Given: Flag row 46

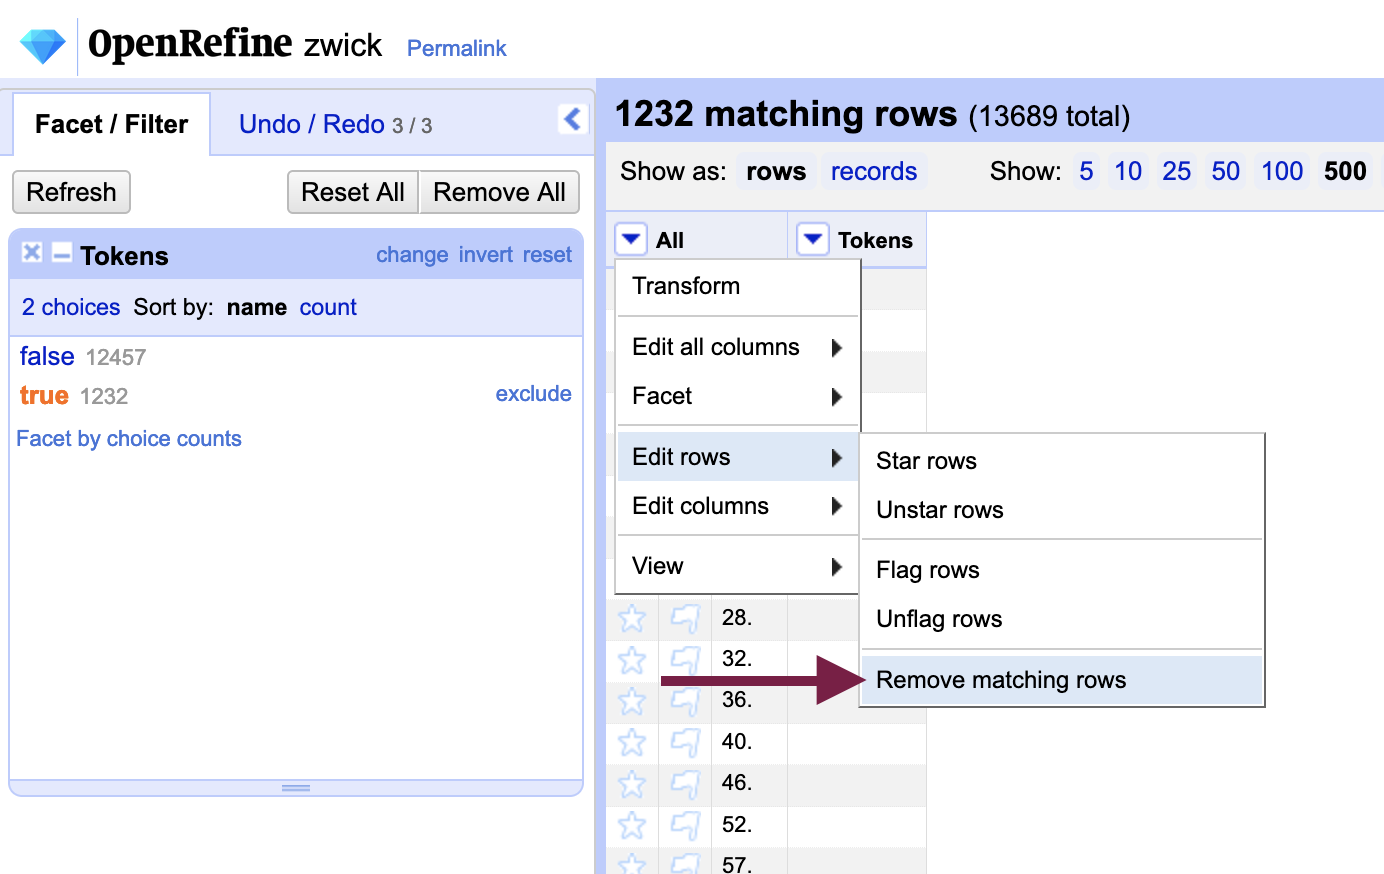Looking at the screenshot, I should tap(685, 784).
